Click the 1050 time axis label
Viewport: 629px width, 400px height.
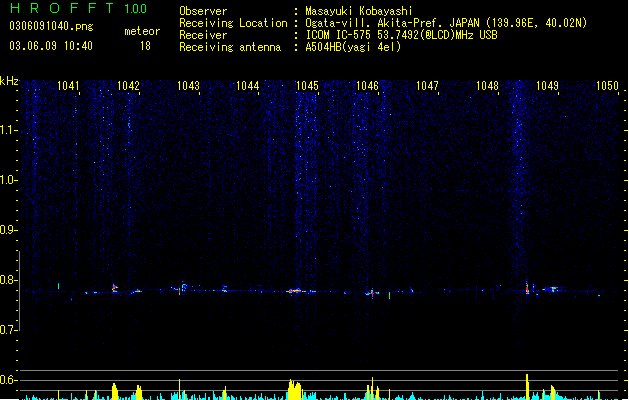607,86
